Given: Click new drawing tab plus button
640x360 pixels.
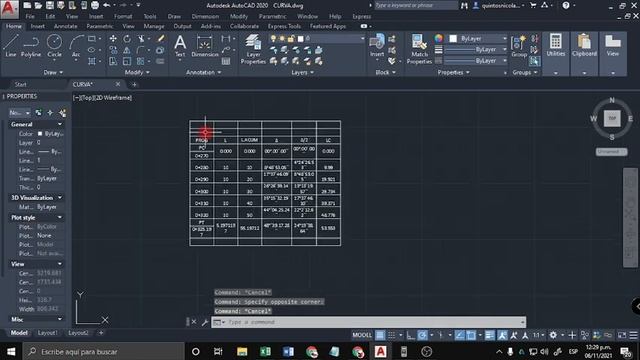Looking at the screenshot, I should pyautogui.click(x=134, y=84).
